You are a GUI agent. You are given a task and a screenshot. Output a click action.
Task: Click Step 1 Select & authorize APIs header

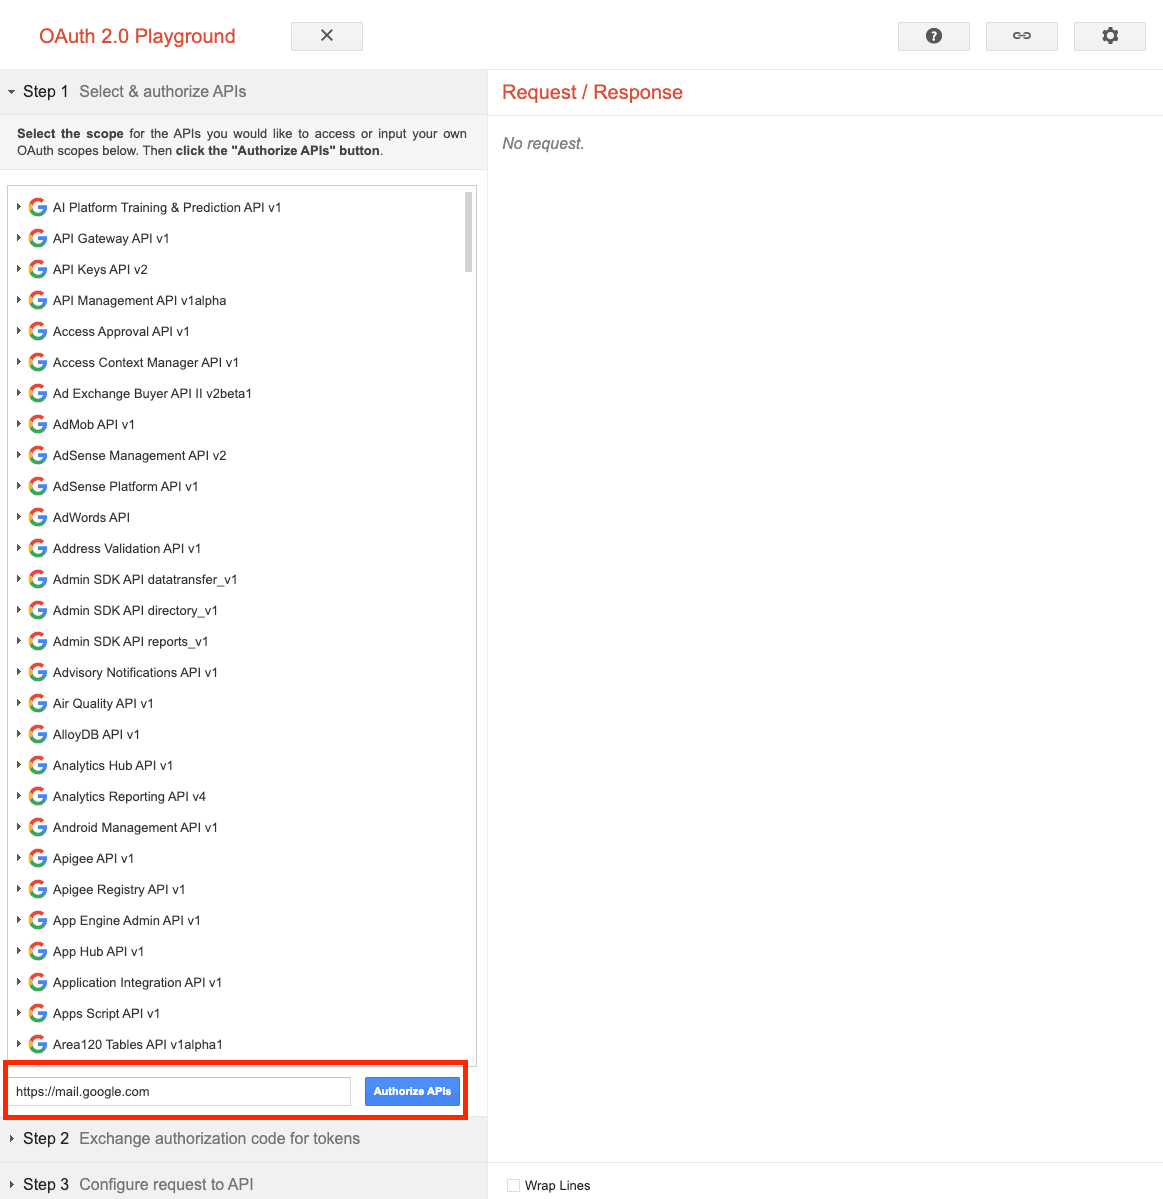[x=244, y=92]
